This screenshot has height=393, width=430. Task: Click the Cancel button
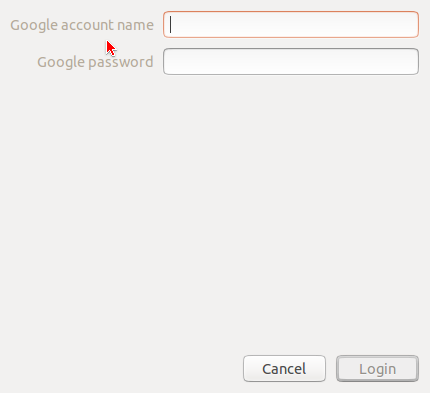click(x=284, y=369)
